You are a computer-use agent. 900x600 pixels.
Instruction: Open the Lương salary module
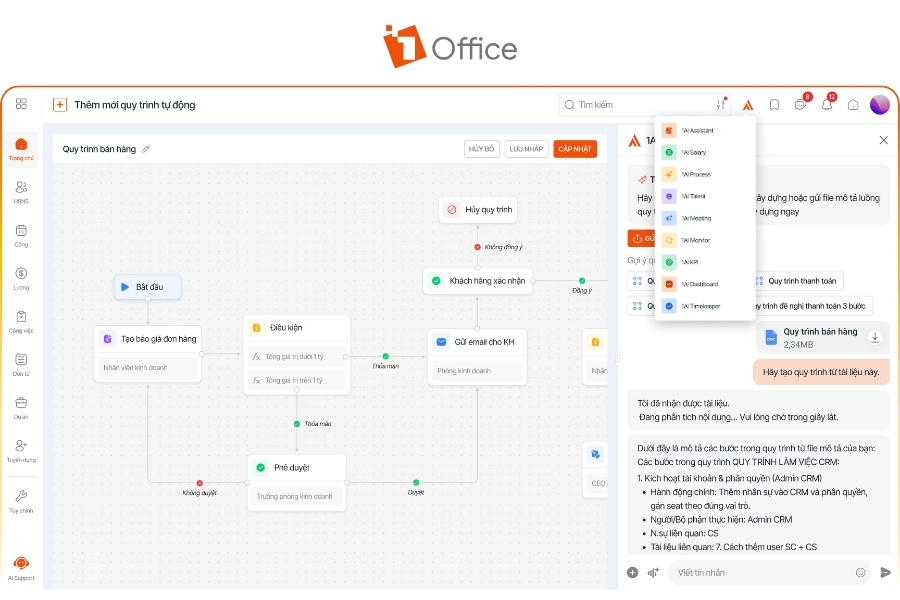tap(21, 278)
